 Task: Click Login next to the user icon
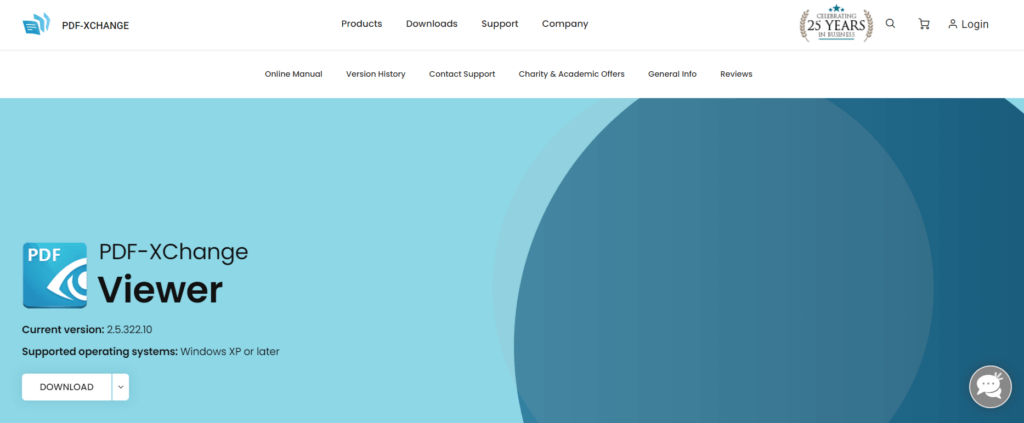coord(968,24)
